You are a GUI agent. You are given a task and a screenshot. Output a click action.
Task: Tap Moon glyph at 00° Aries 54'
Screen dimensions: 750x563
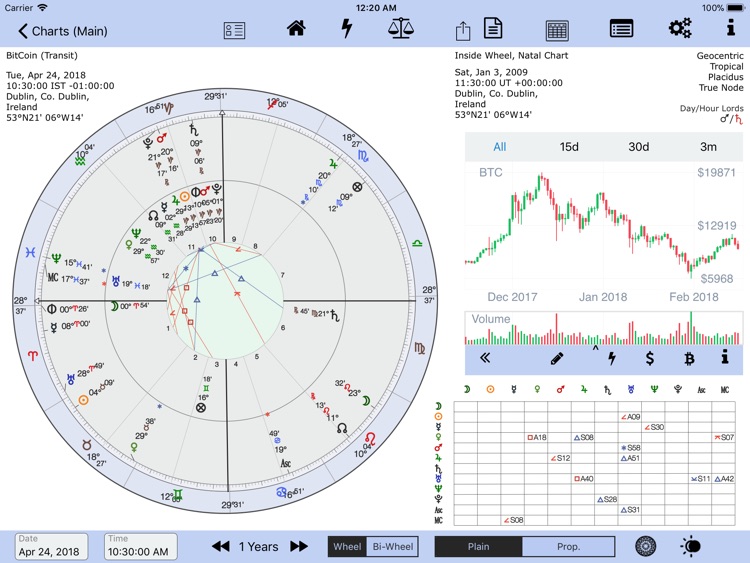[114, 306]
